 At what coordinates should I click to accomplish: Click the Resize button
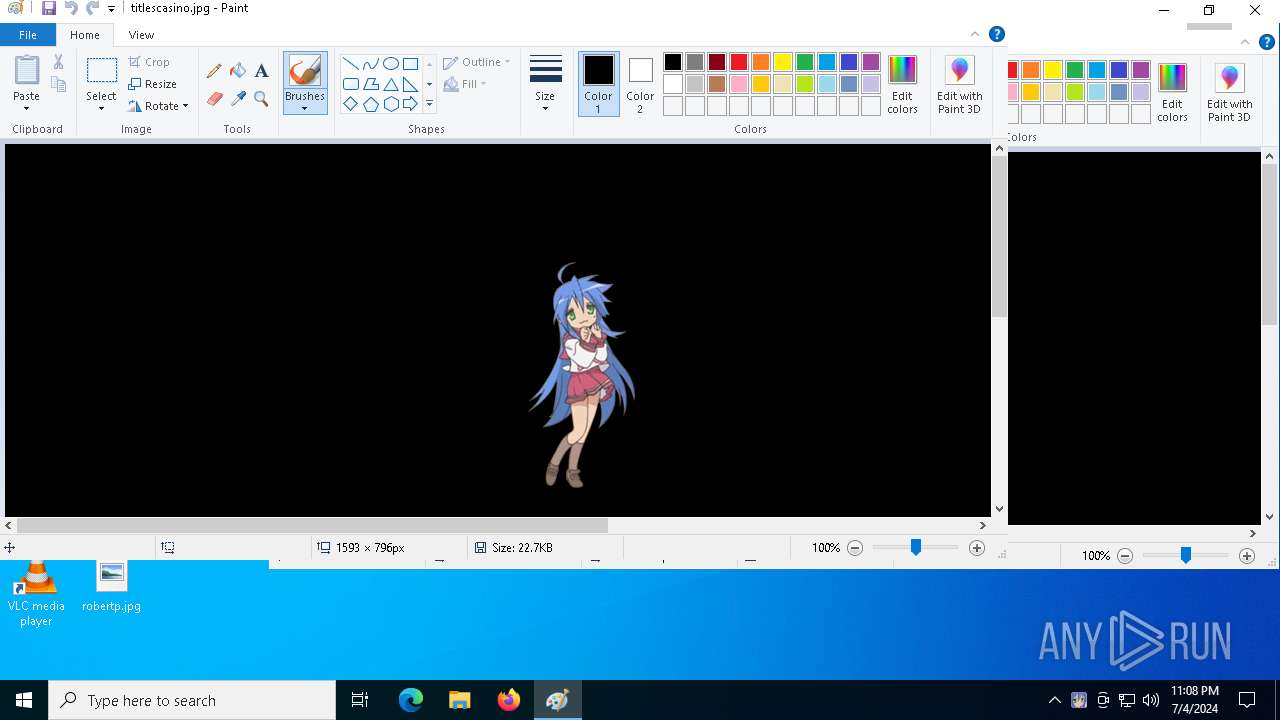pyautogui.click(x=153, y=84)
